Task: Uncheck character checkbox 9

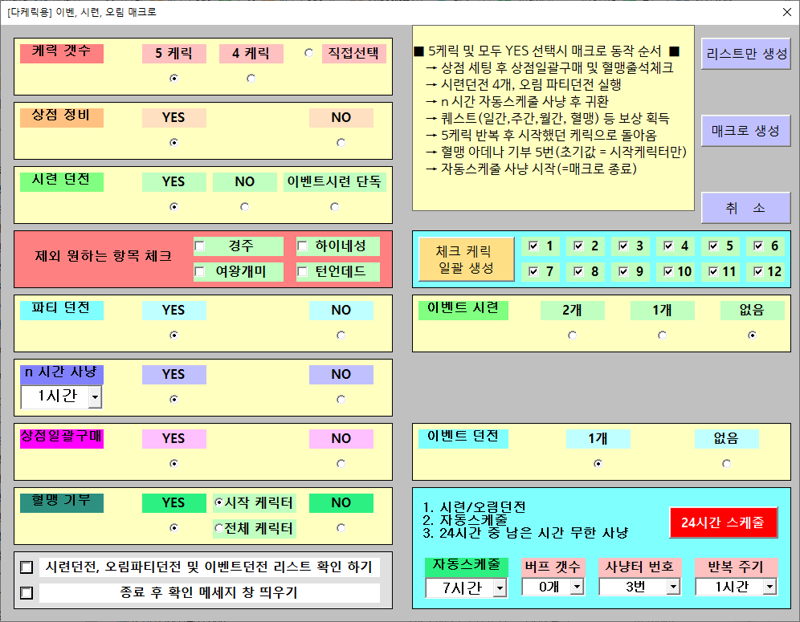Action: coord(623,271)
